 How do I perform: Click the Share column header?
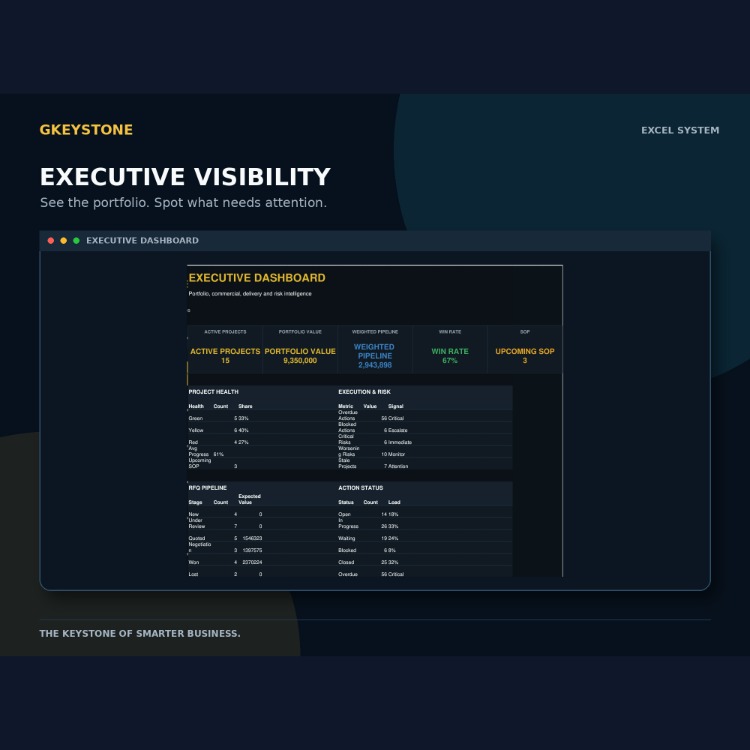coord(245,406)
